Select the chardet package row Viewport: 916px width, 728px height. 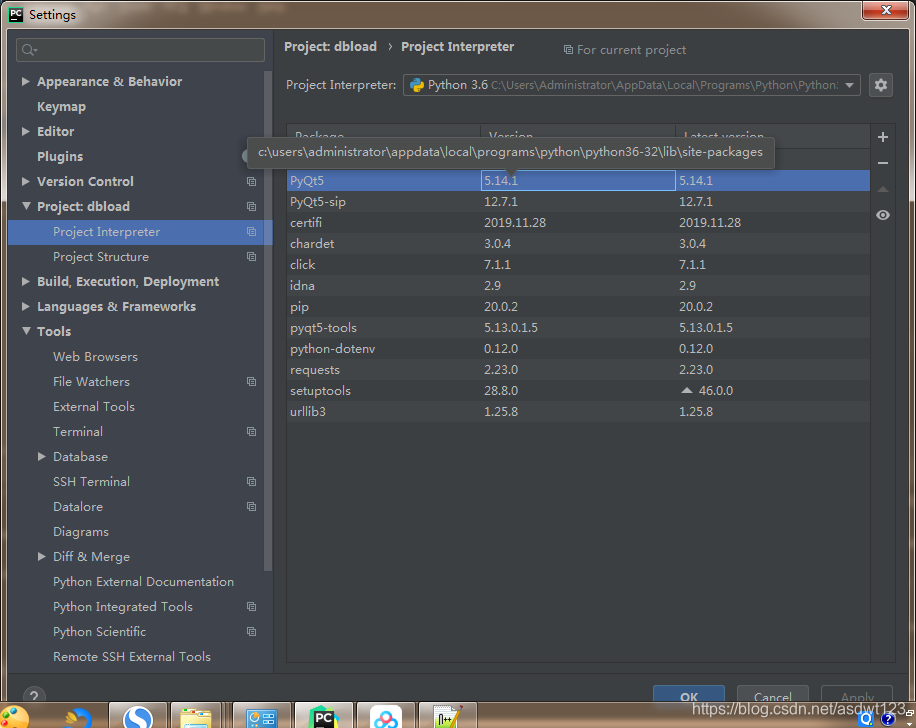coord(578,244)
